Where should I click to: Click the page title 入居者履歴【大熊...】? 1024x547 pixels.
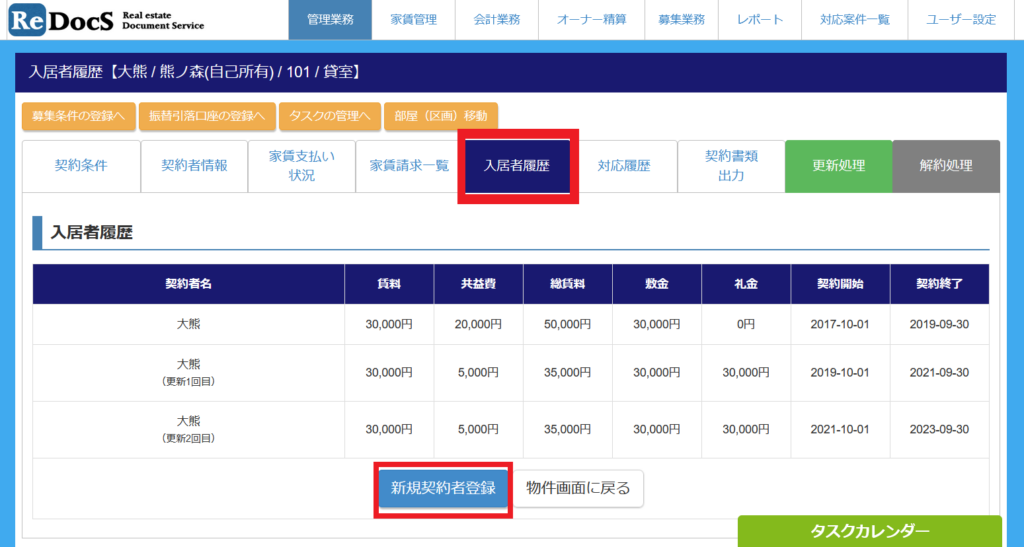195,72
